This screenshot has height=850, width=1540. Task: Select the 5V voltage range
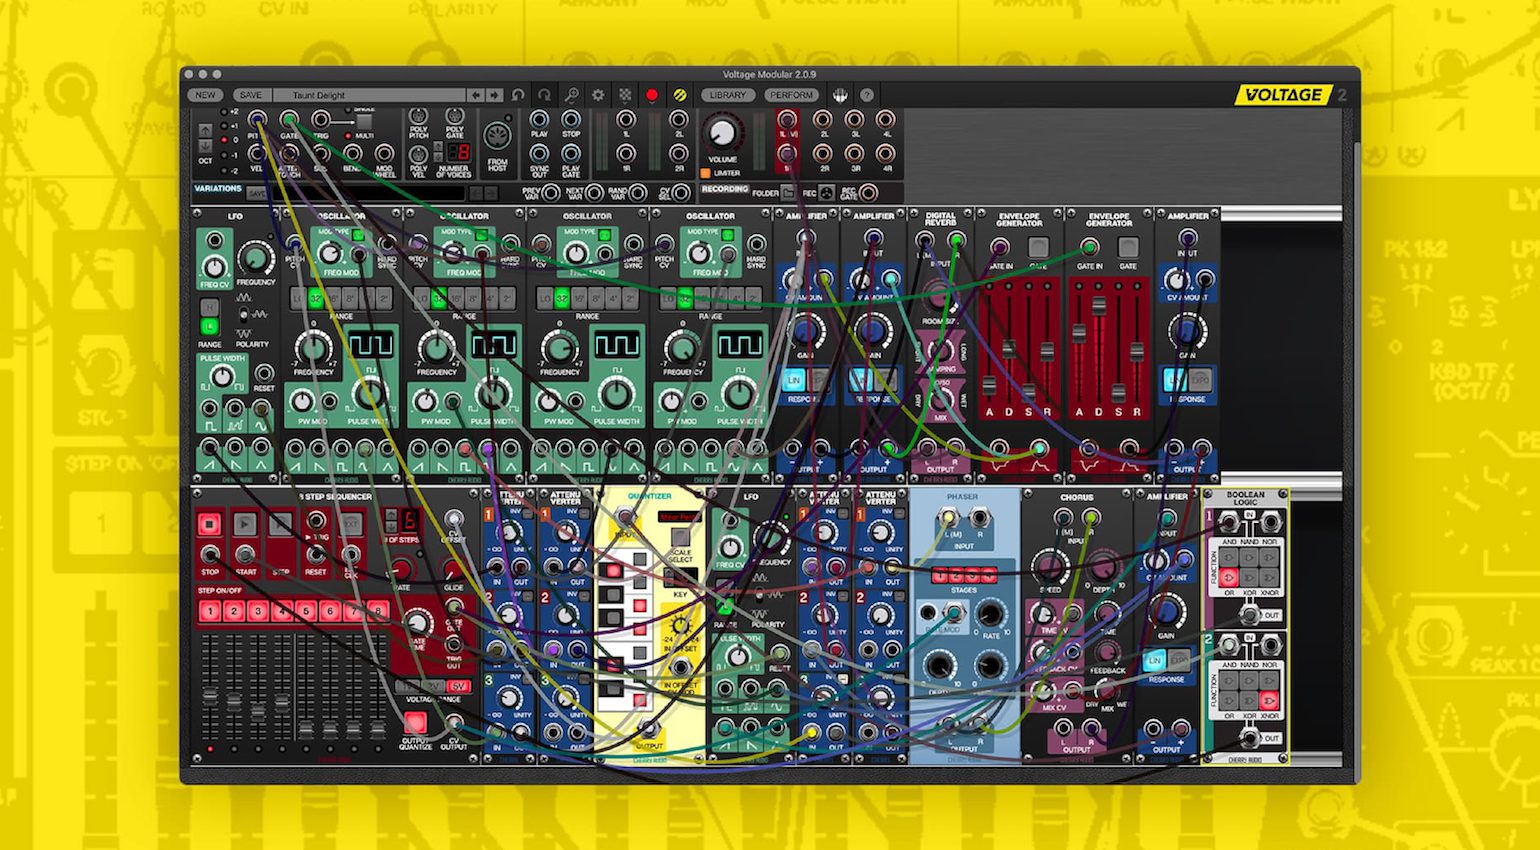(x=458, y=686)
